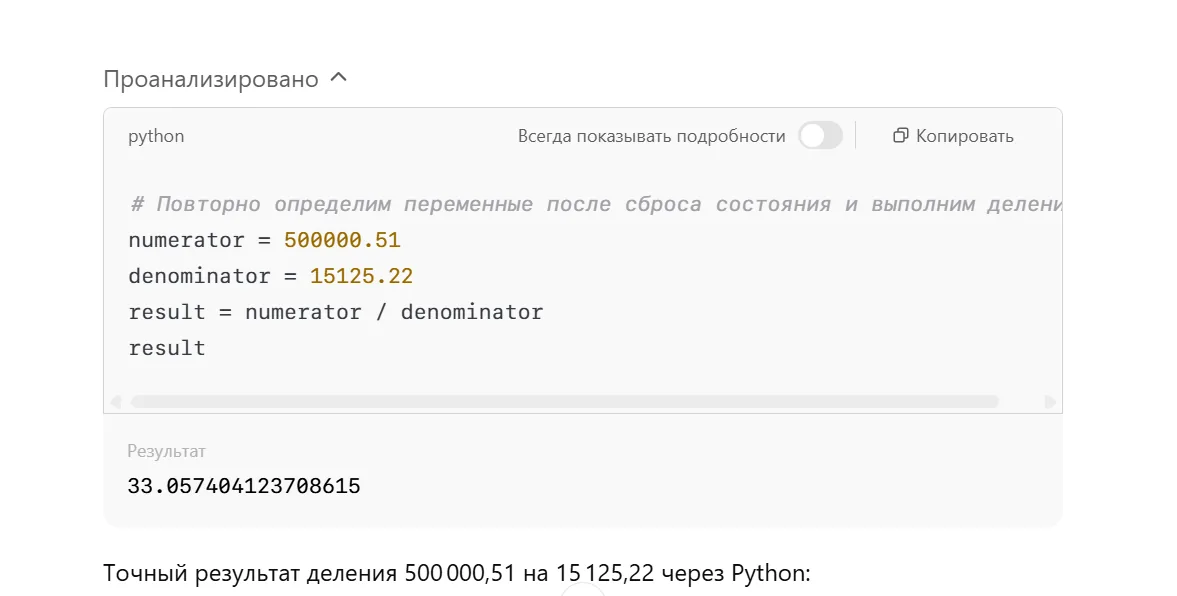
Task: Click the comment line starting with '# Повторно'
Action: pyautogui.click(x=595, y=204)
